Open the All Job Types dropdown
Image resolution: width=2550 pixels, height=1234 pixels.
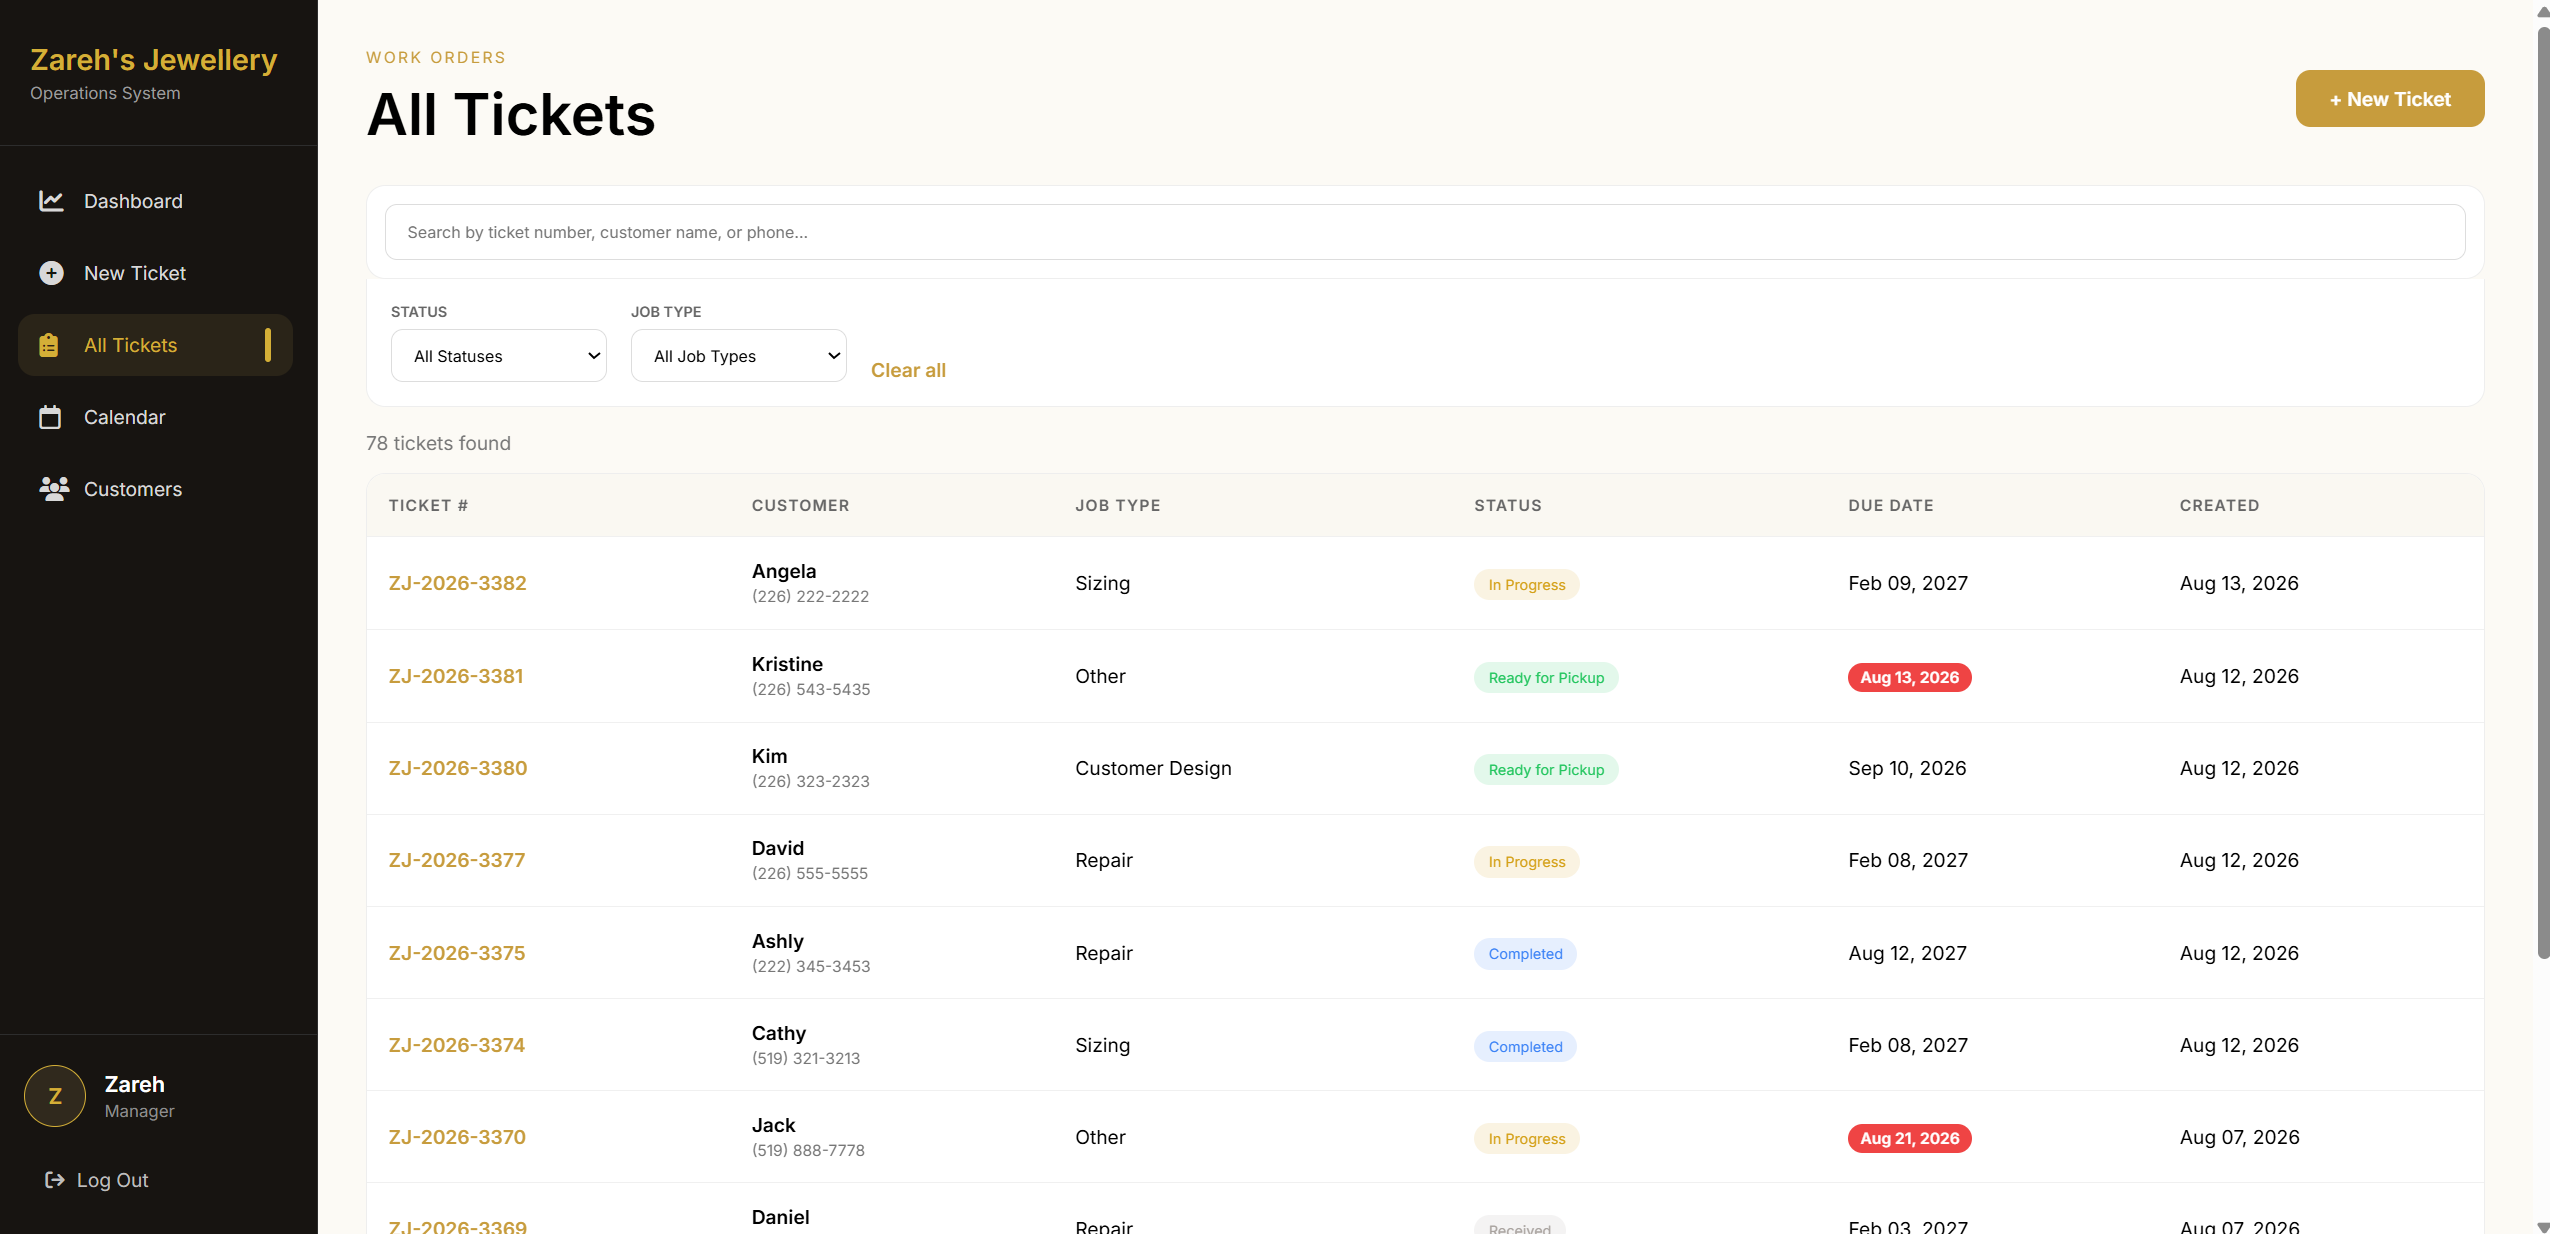click(738, 356)
